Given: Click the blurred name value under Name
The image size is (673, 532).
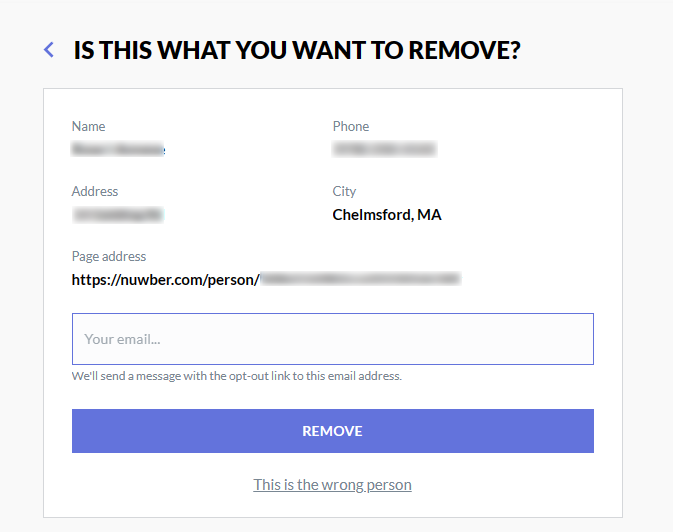Looking at the screenshot, I should (118, 149).
